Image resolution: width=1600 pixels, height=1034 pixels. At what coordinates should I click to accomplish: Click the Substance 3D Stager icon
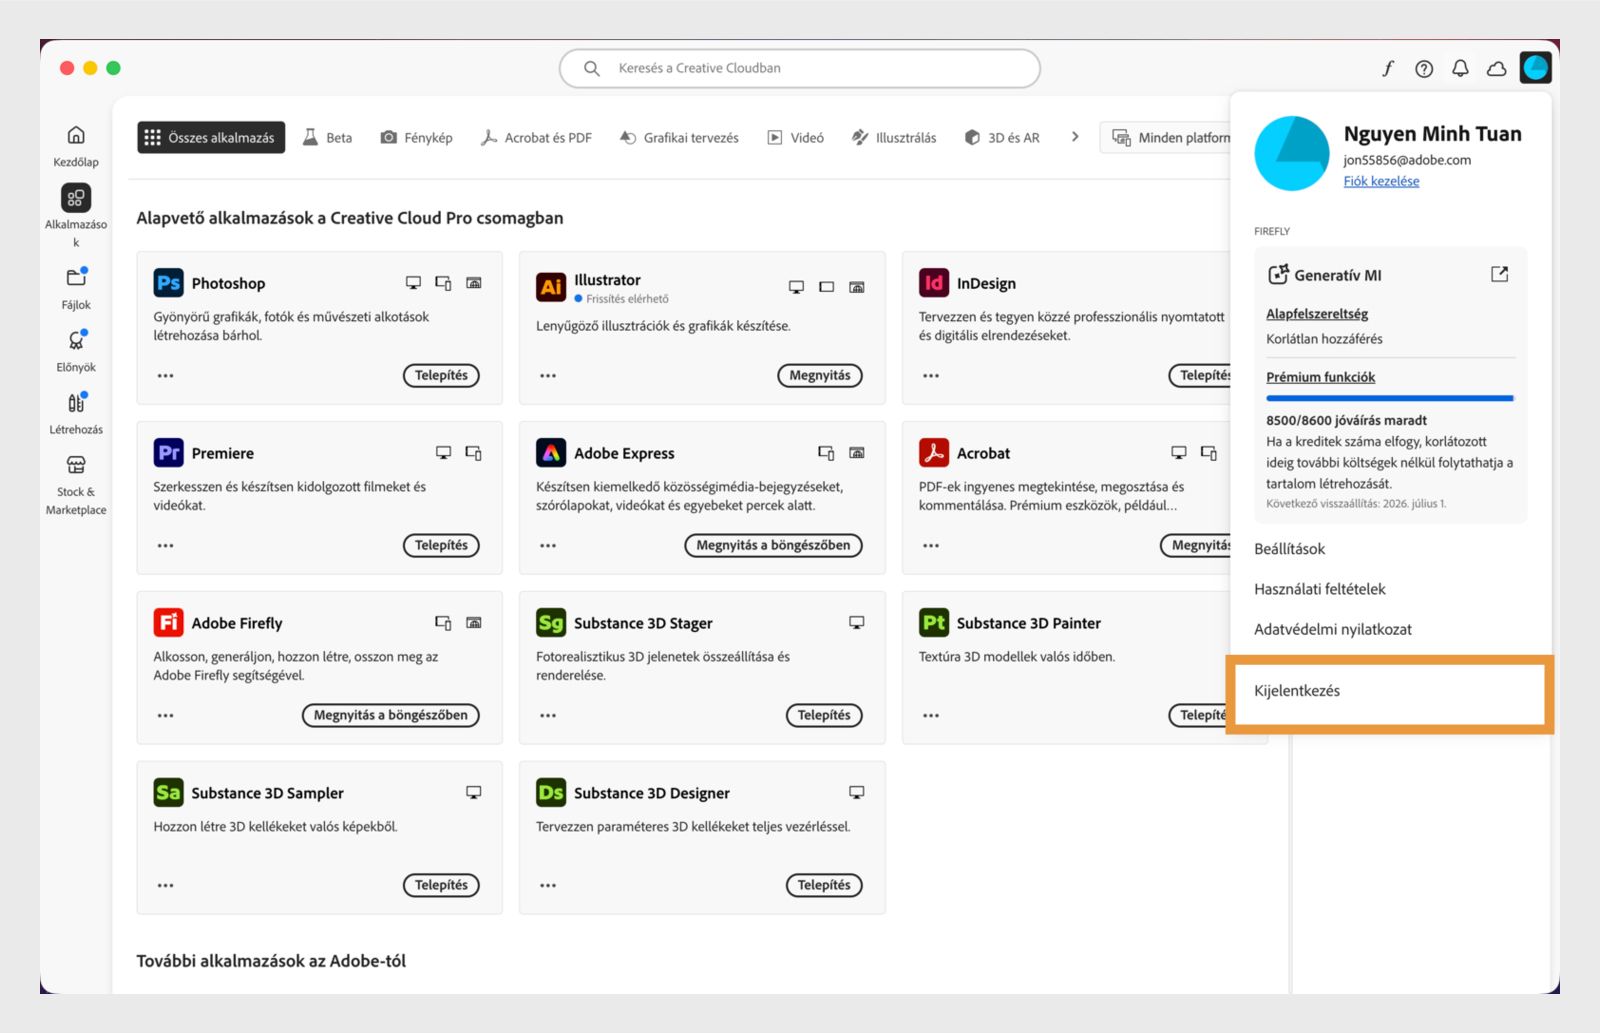click(551, 623)
